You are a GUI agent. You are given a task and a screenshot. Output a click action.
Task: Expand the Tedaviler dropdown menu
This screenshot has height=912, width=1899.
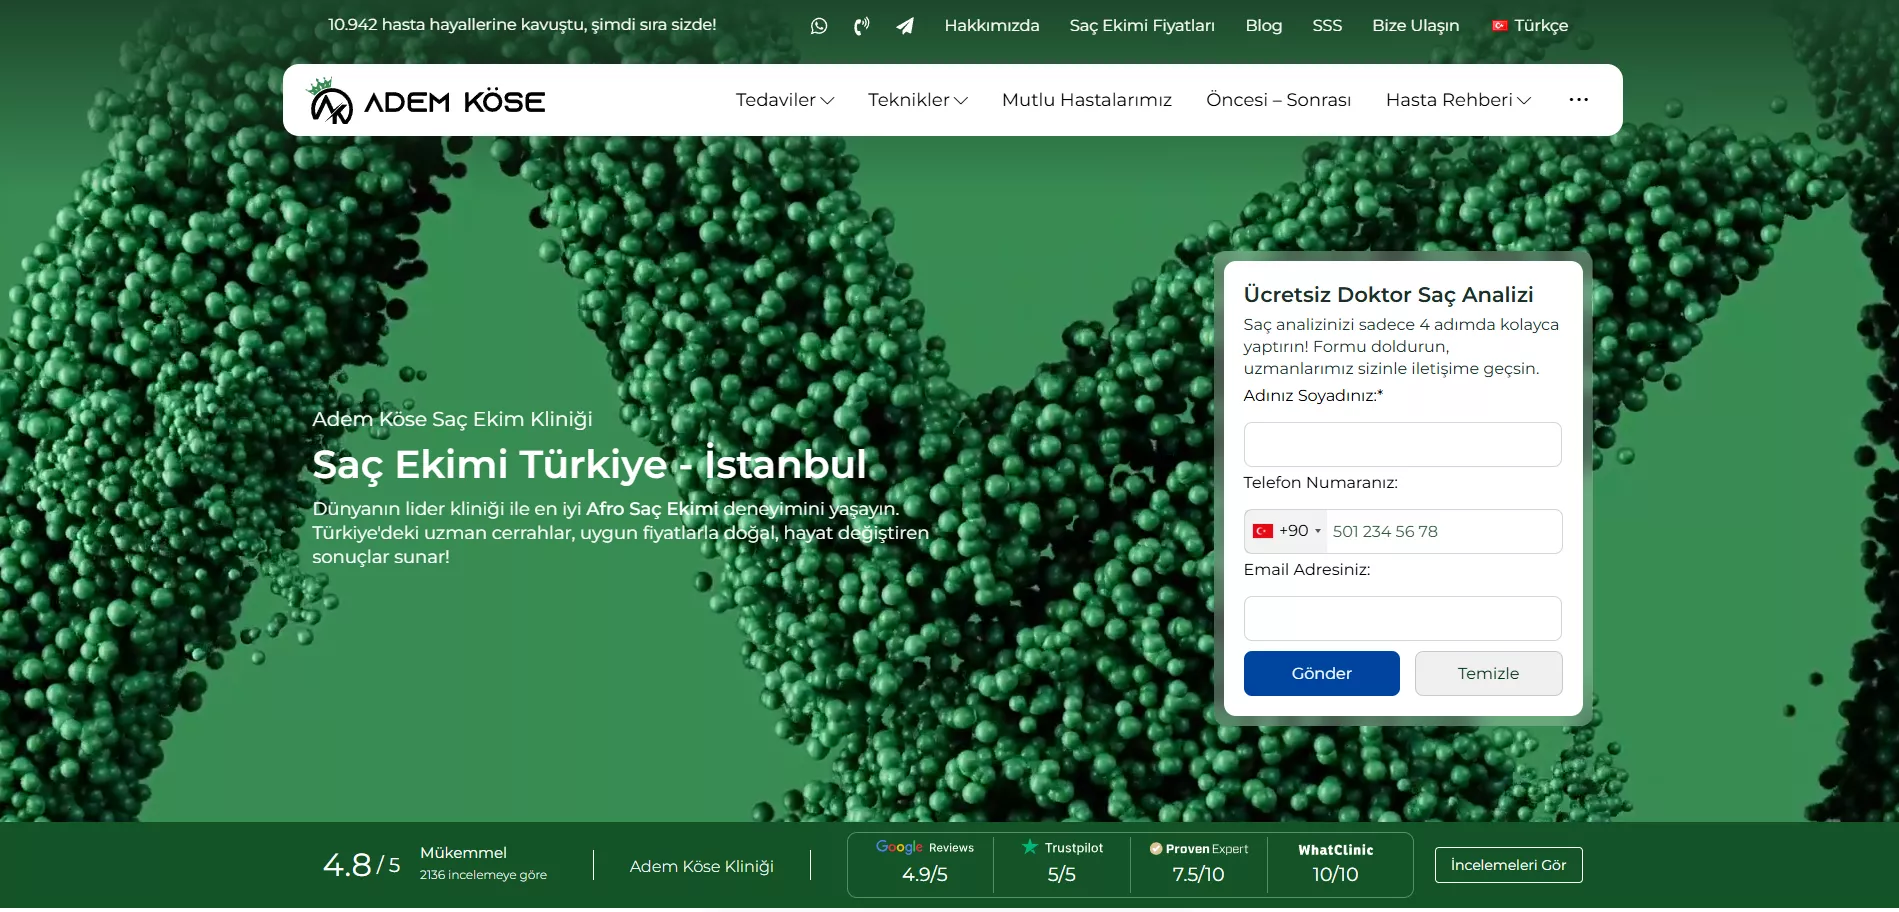coord(784,100)
